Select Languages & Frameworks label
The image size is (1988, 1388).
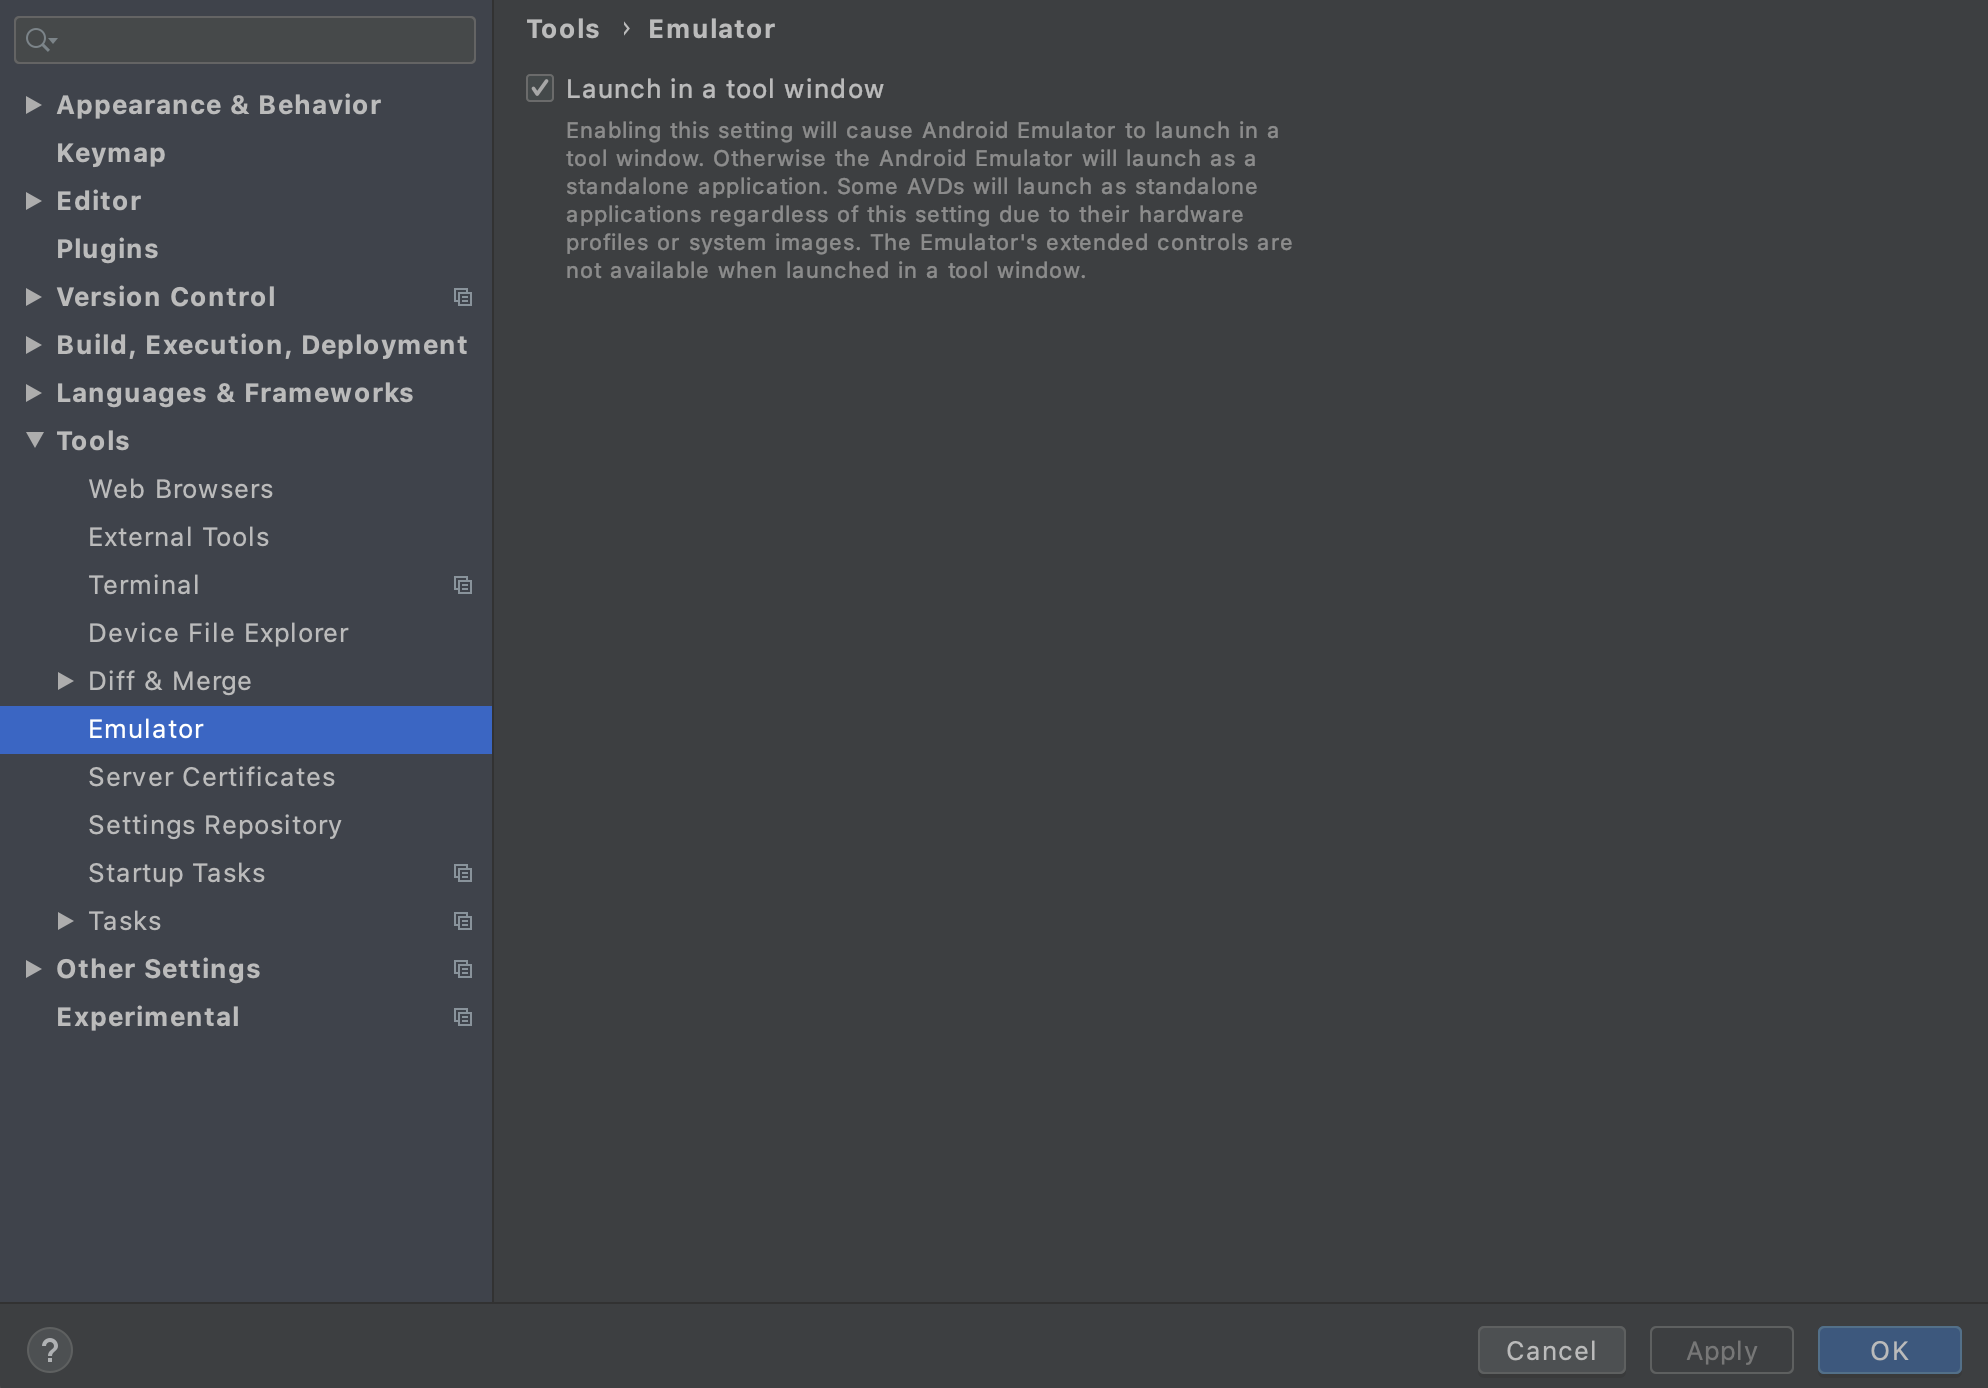click(235, 393)
